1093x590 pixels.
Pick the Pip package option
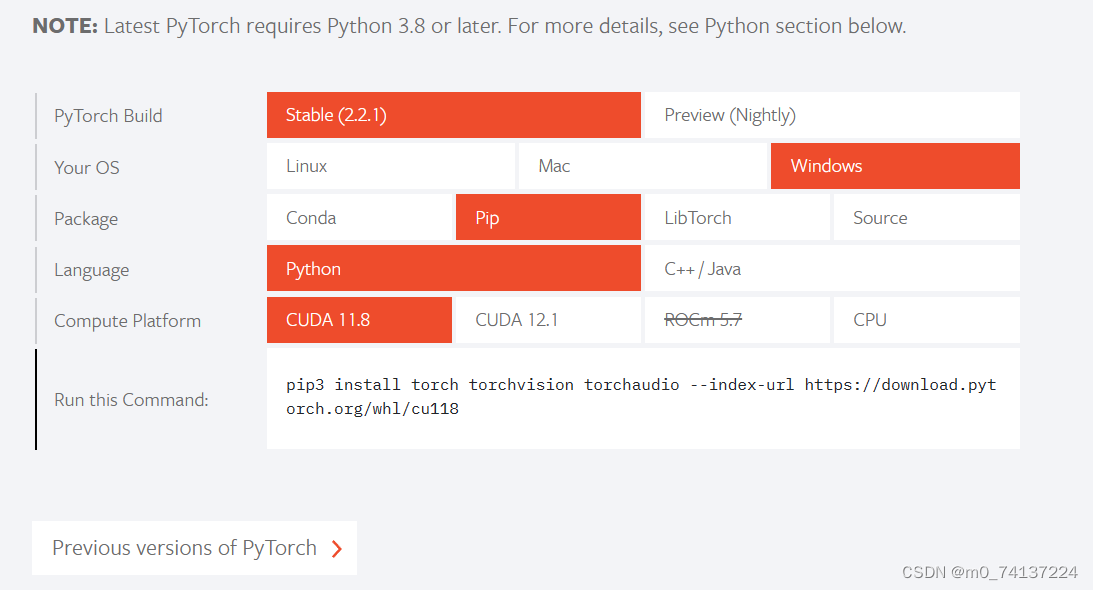(548, 218)
